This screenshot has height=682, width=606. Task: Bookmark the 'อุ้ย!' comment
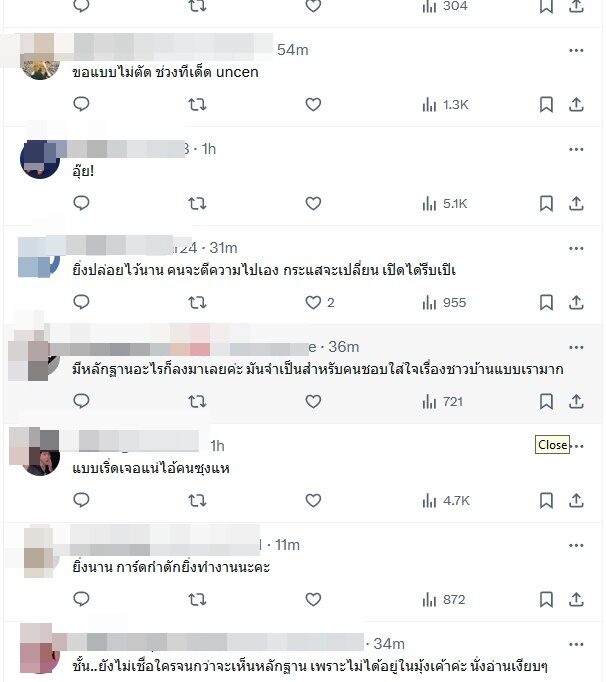[546, 204]
